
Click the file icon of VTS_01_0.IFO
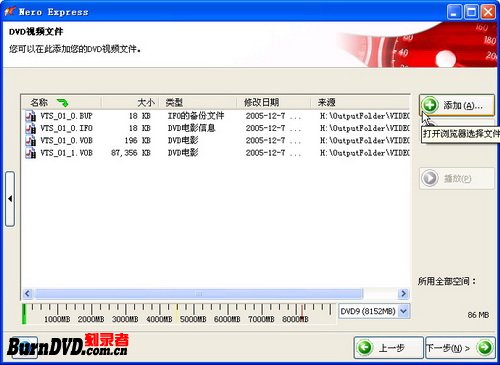pyautogui.click(x=31, y=128)
